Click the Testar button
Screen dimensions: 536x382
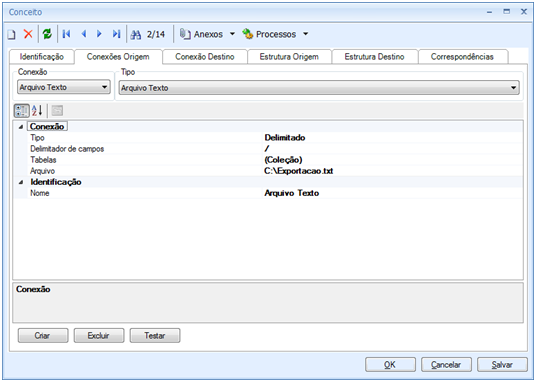point(155,335)
